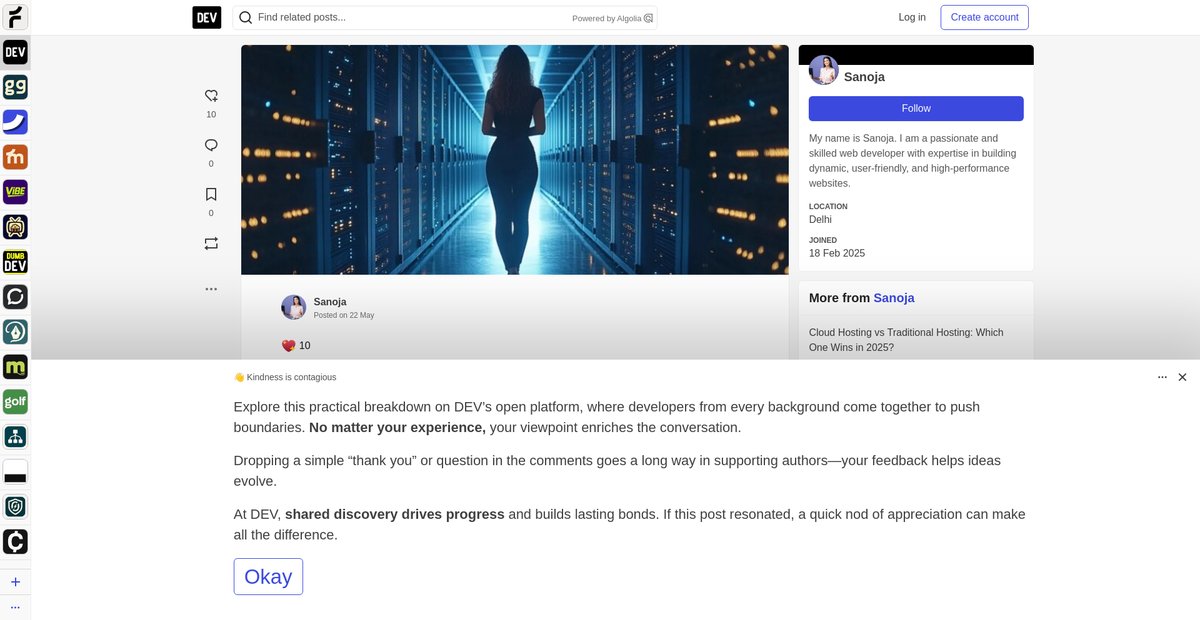The width and height of the screenshot is (1200, 620).
Task: Open the dark circle-arrow community icon
Action: point(15,297)
